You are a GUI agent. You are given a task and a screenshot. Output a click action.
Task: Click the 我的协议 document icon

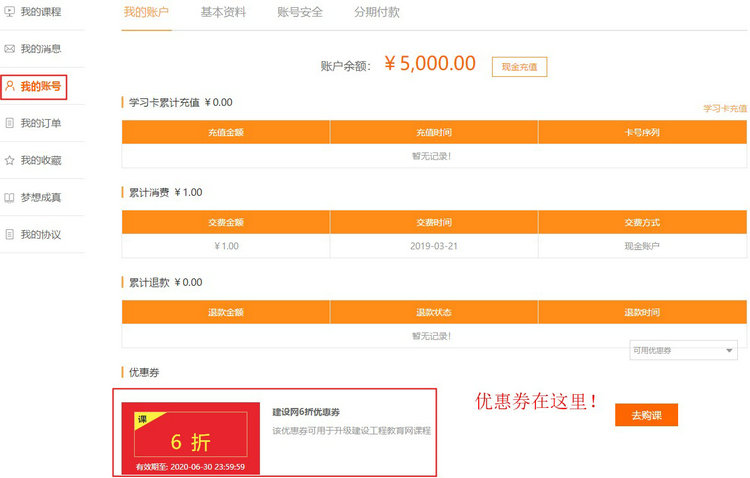pos(10,234)
